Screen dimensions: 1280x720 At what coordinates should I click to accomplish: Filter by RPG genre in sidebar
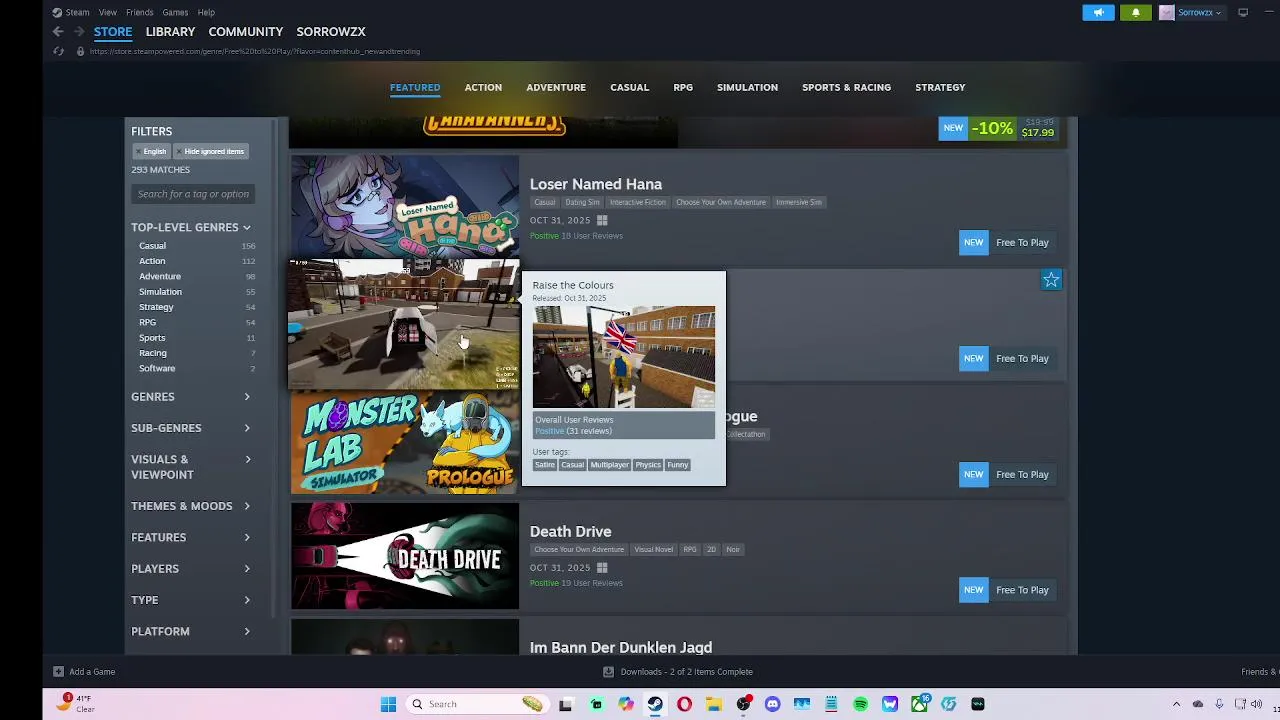pyautogui.click(x=147, y=322)
